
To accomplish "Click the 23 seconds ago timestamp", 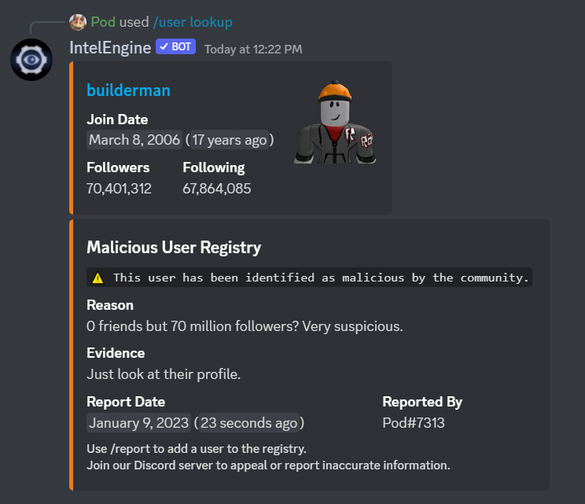I will [x=249, y=423].
